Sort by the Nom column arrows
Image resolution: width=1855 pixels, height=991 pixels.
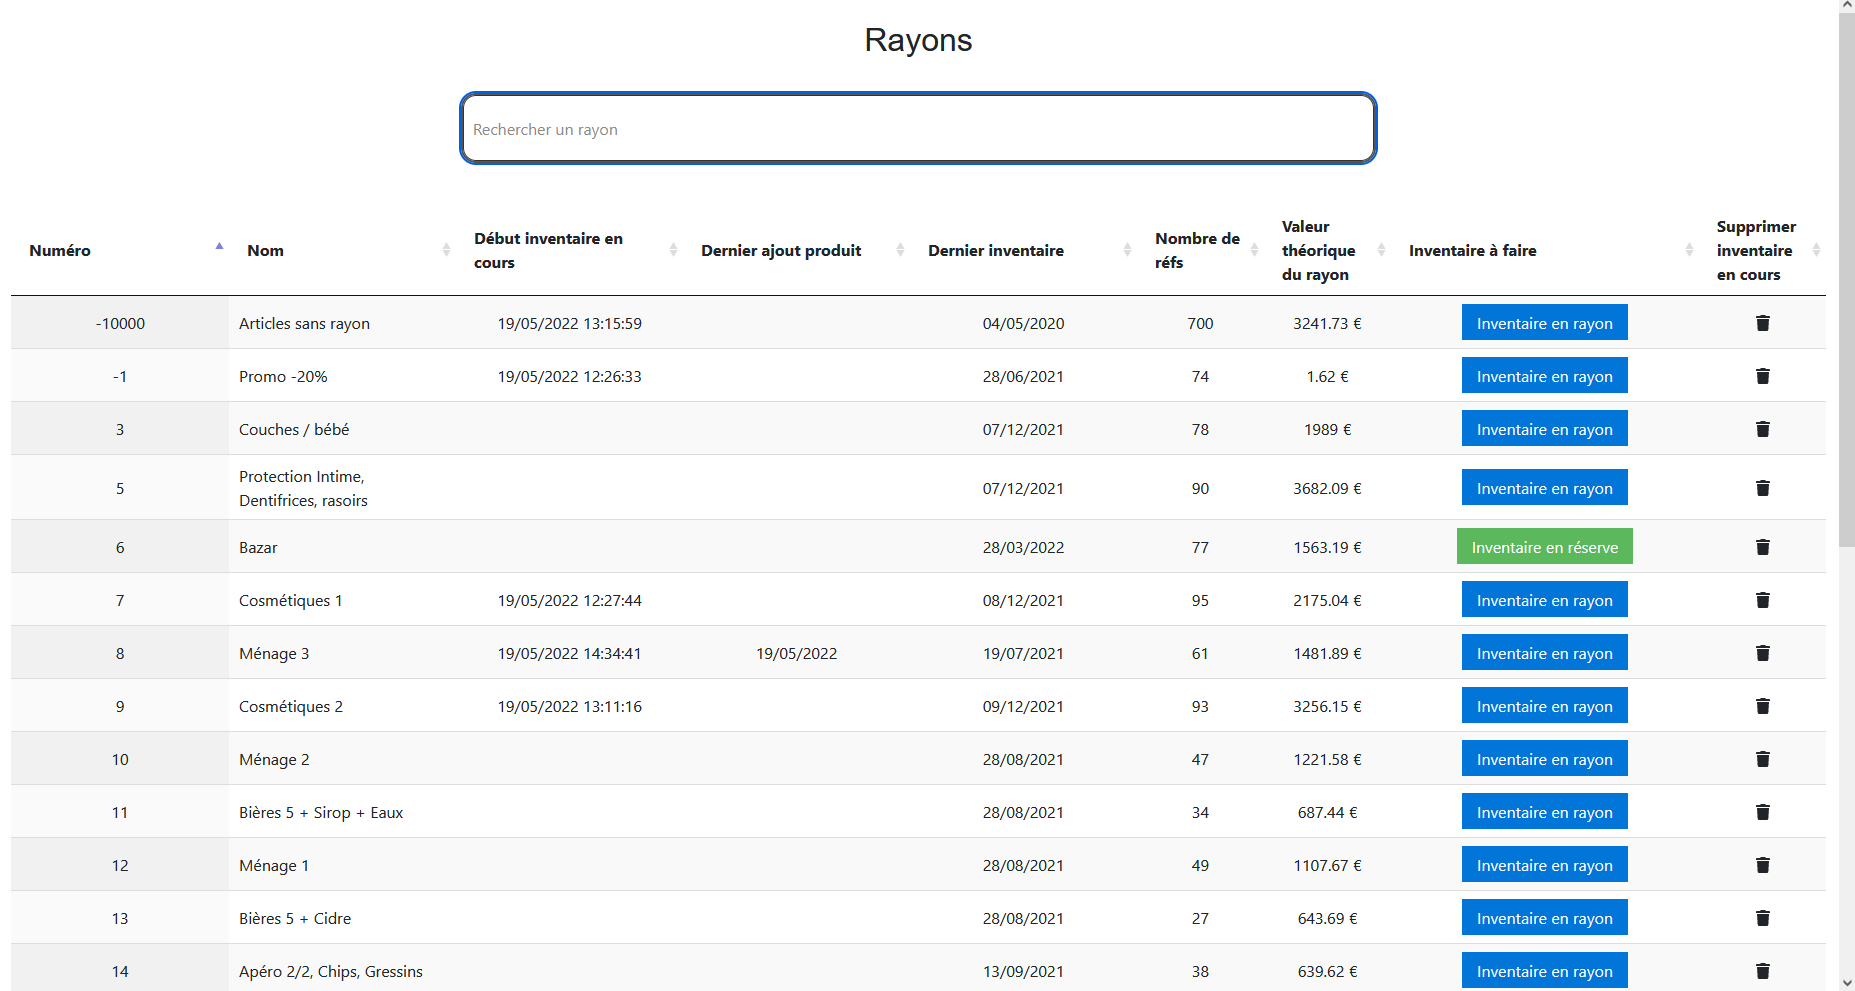coord(446,250)
